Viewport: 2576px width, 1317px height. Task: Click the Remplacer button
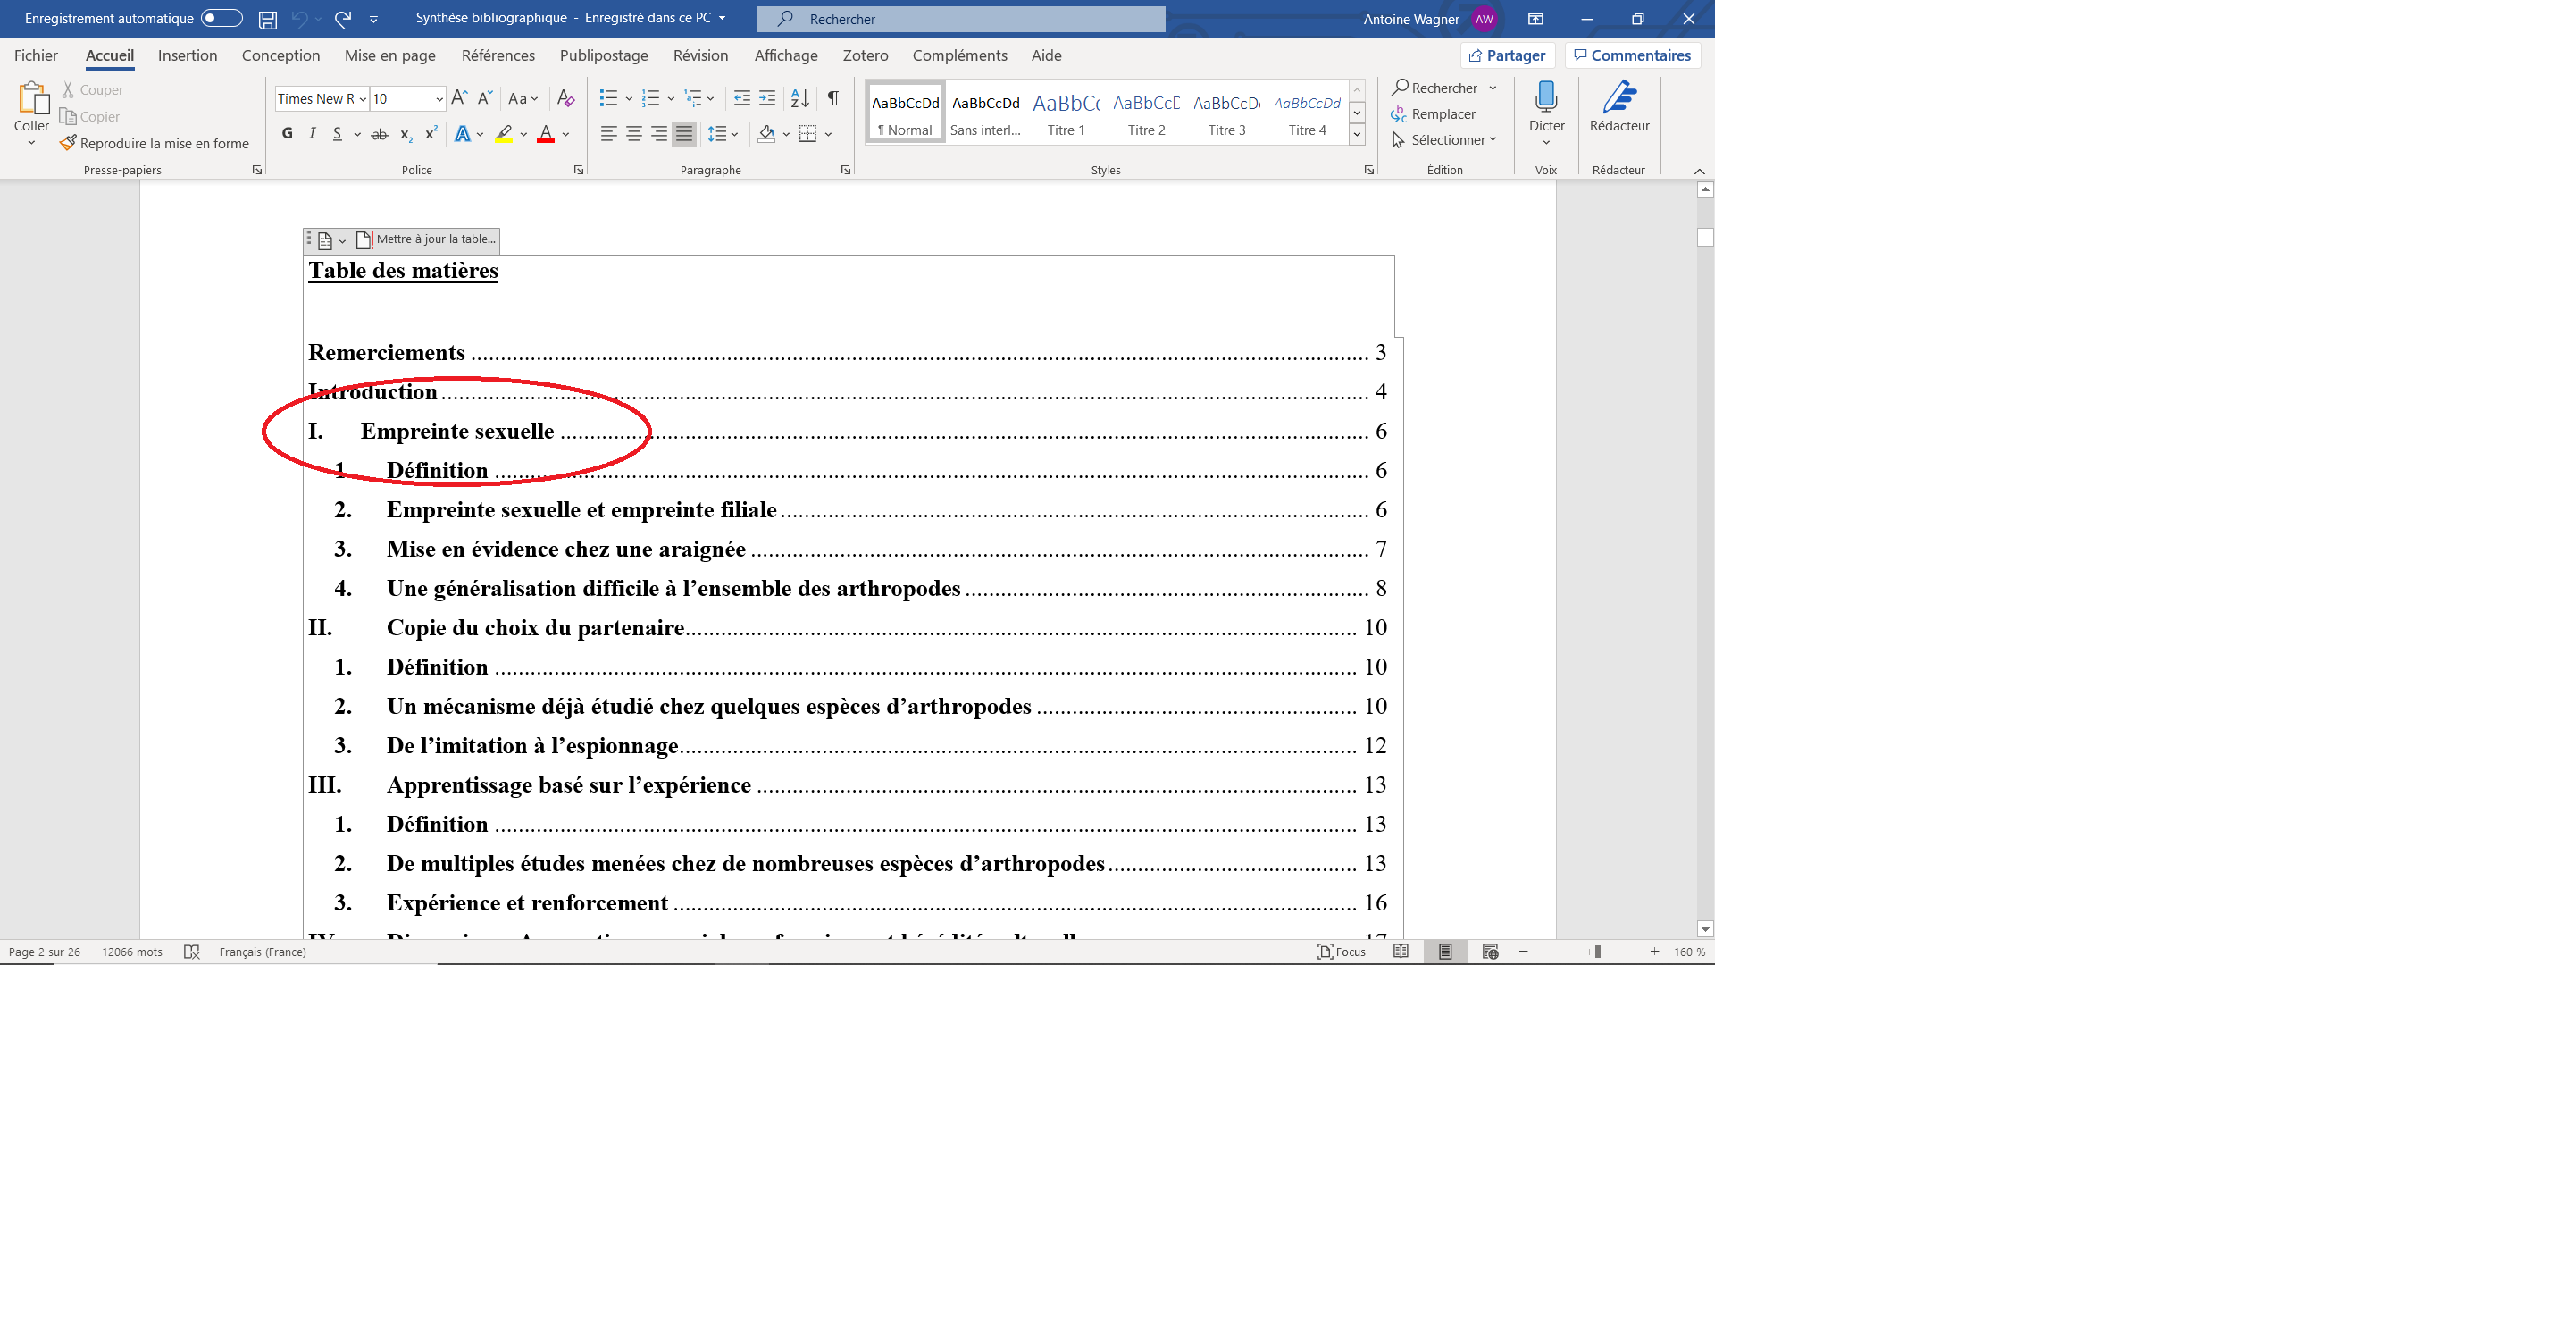[1434, 114]
